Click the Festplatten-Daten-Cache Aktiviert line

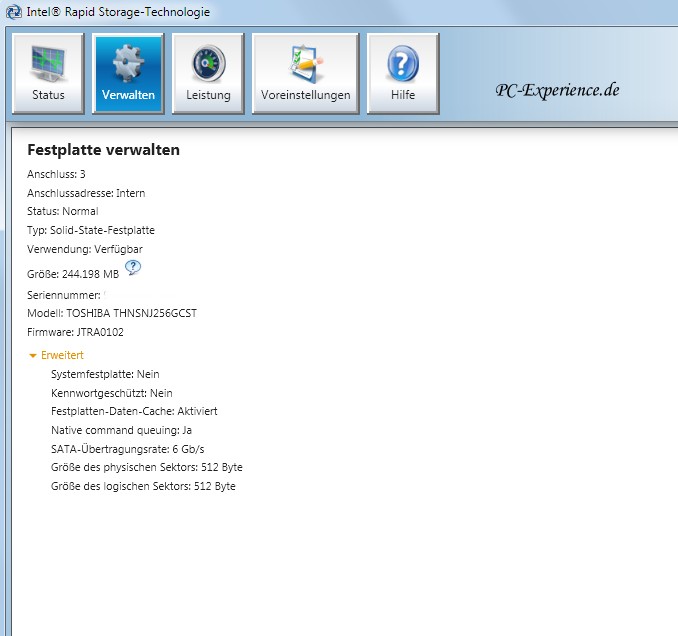pos(134,411)
